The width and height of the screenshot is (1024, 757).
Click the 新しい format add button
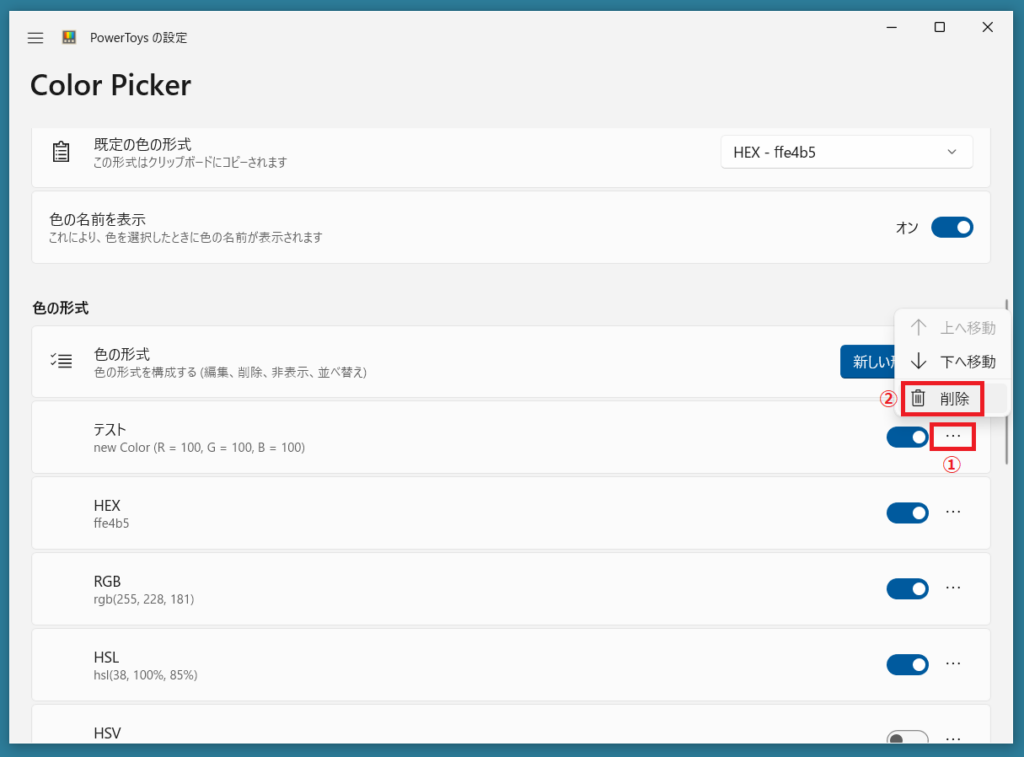click(x=869, y=361)
